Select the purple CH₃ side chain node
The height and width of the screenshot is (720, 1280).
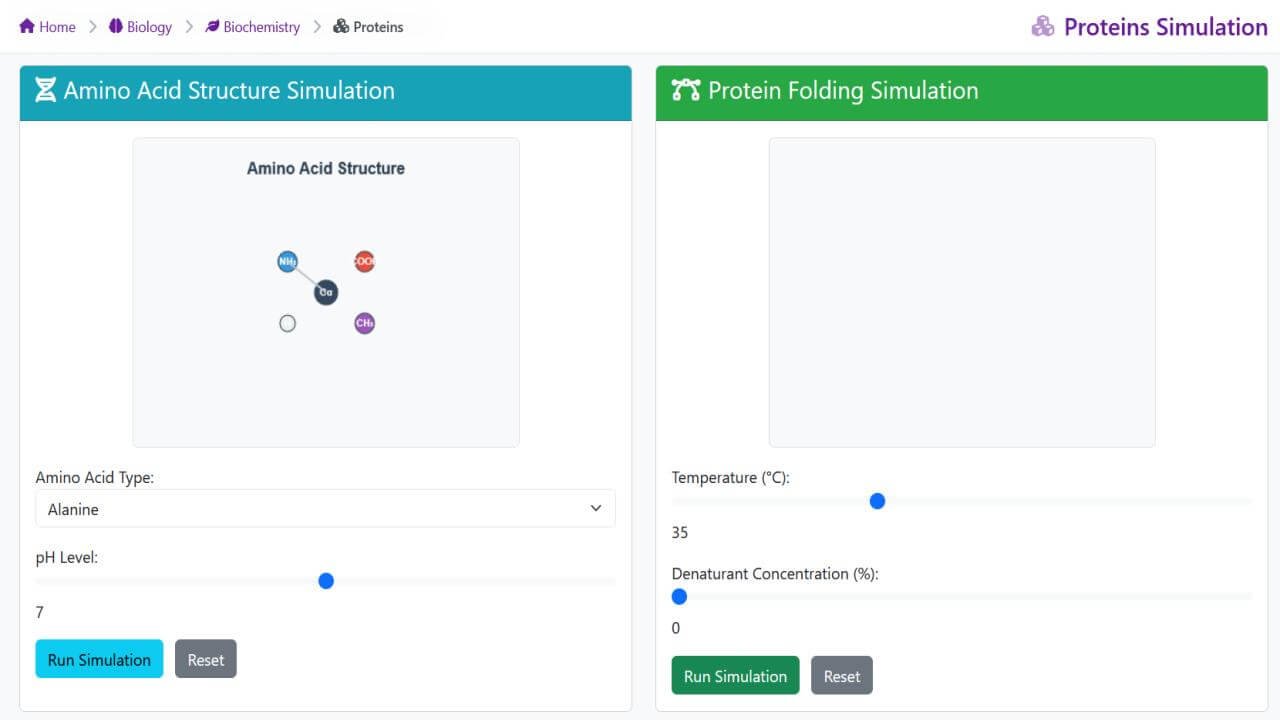[x=365, y=323]
